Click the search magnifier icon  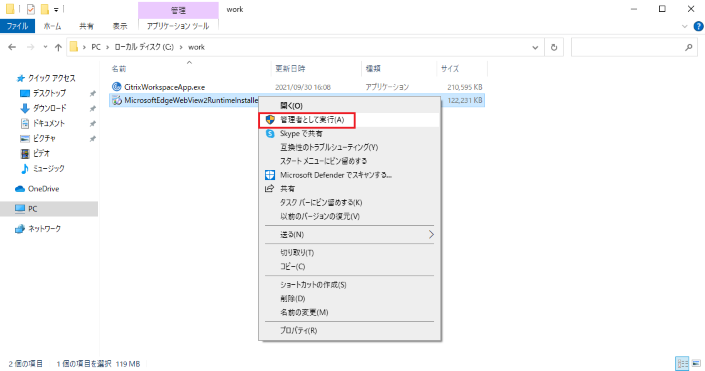pos(688,47)
